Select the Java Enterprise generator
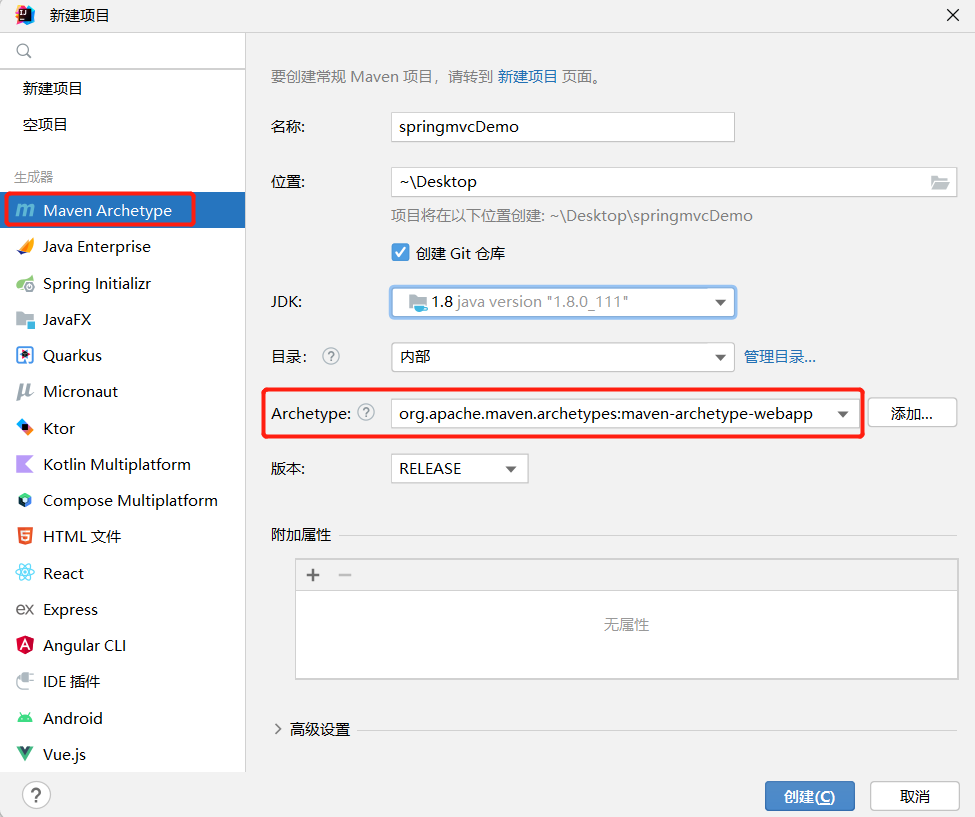The height and width of the screenshot is (817, 975). coord(96,247)
